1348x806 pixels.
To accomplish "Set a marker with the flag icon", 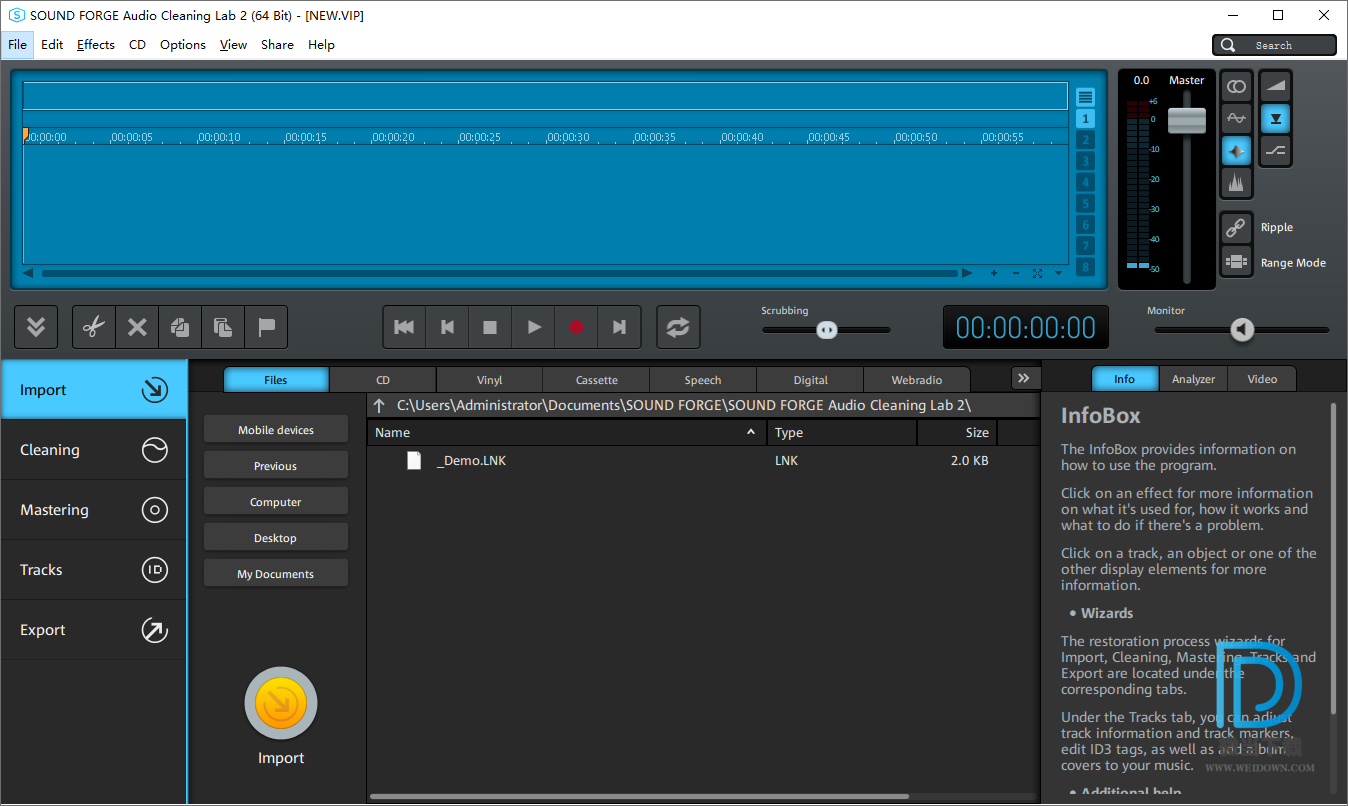I will point(266,327).
